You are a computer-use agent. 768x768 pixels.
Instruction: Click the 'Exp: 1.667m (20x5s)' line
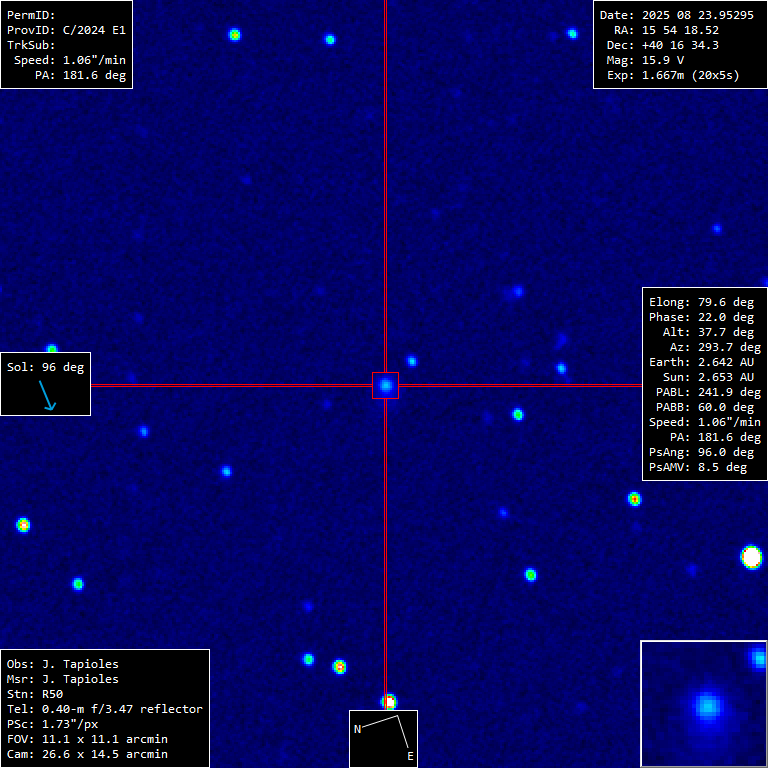(673, 75)
